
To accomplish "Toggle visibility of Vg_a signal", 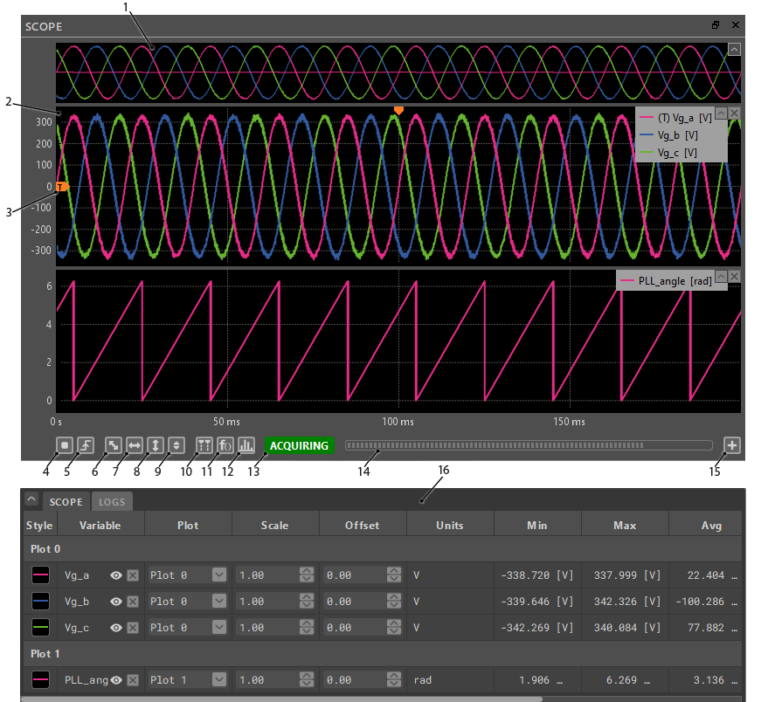I will (x=116, y=575).
